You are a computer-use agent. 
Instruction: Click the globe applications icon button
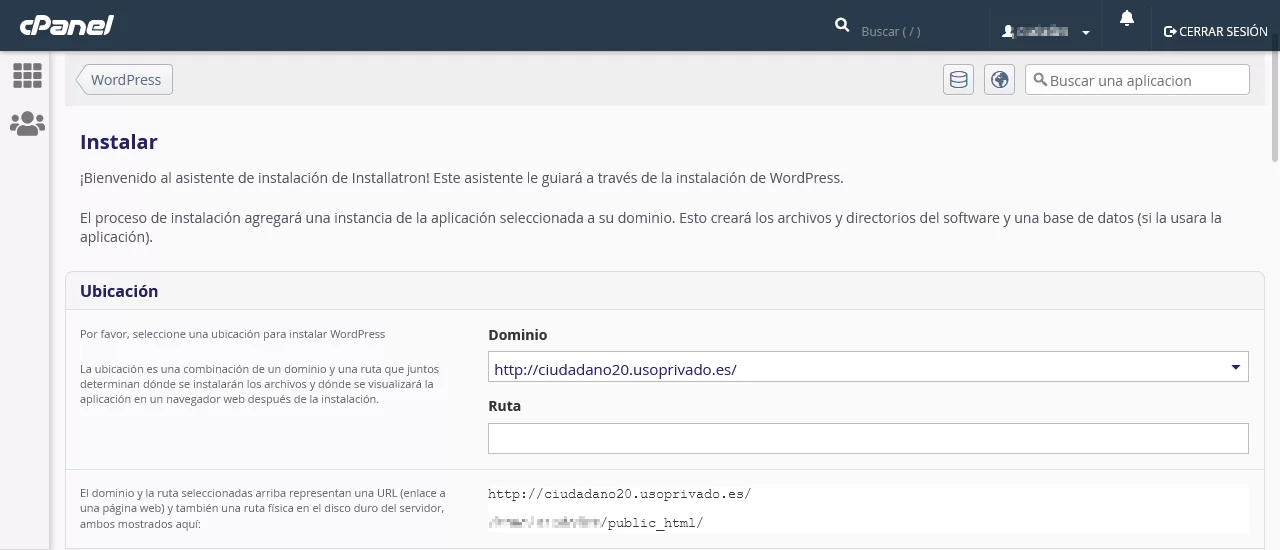[999, 80]
